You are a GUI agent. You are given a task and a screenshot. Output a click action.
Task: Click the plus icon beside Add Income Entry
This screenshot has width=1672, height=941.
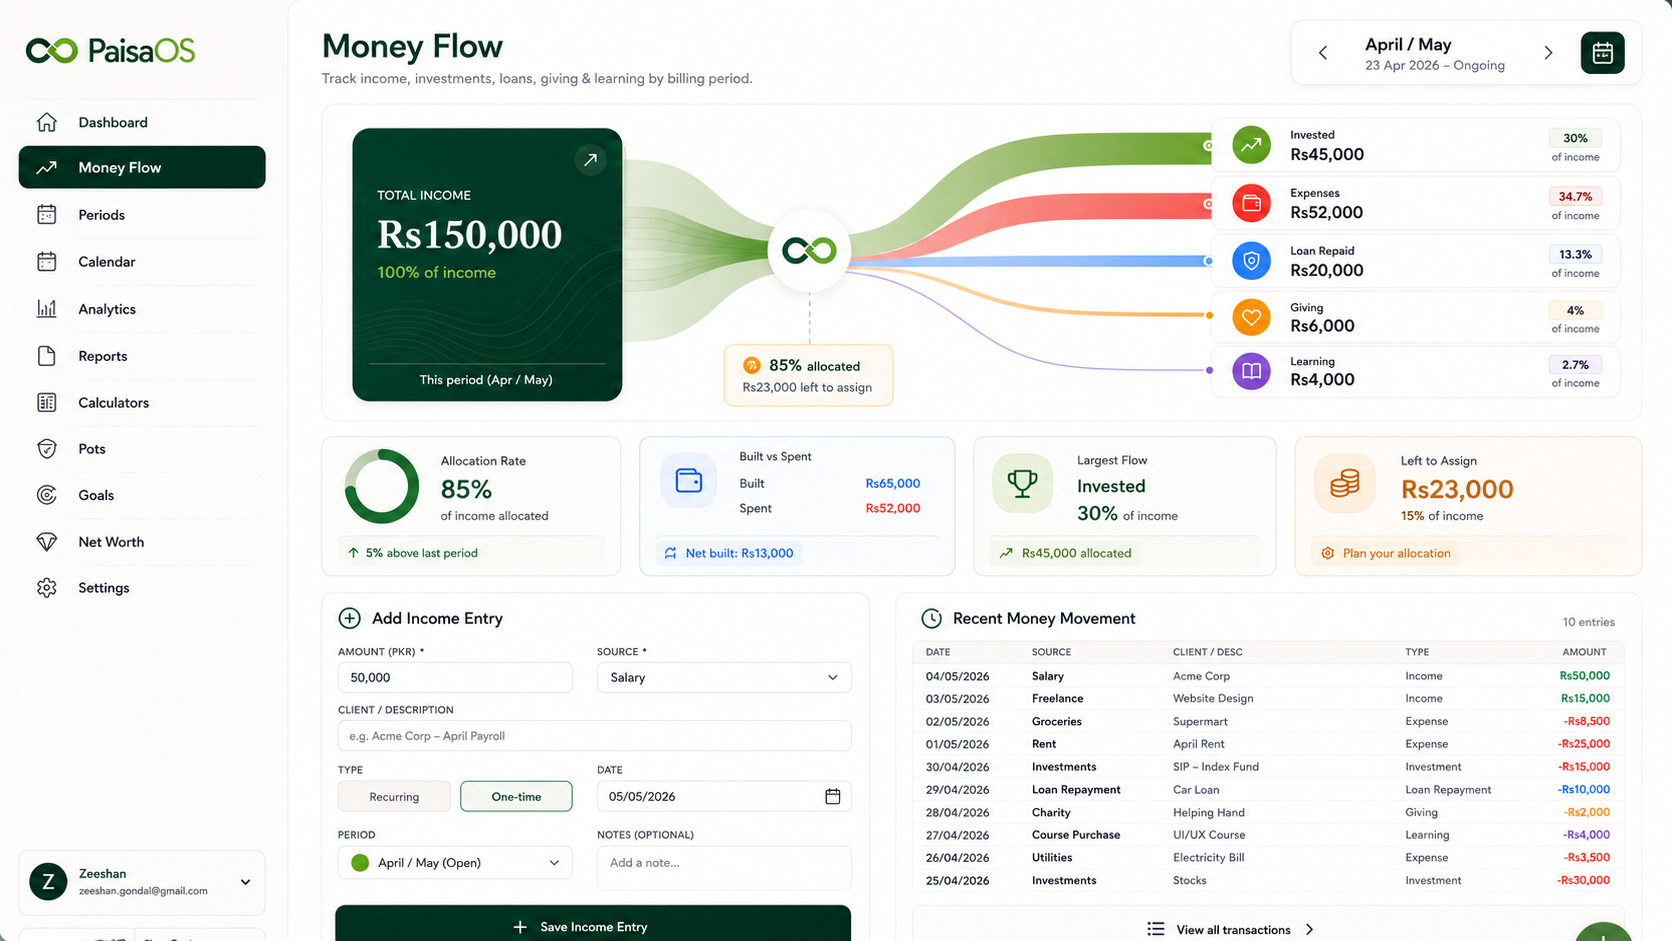(x=349, y=618)
